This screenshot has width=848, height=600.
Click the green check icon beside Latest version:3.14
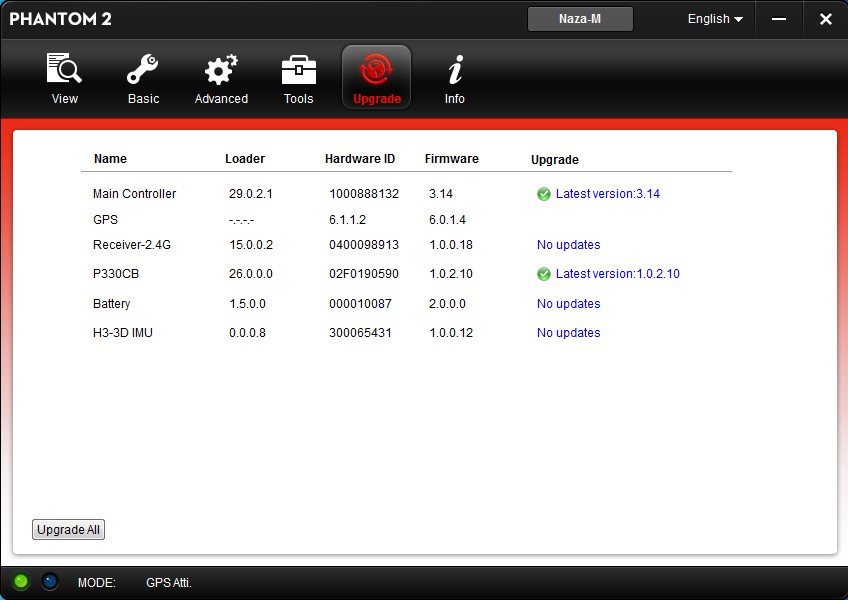[x=544, y=194]
